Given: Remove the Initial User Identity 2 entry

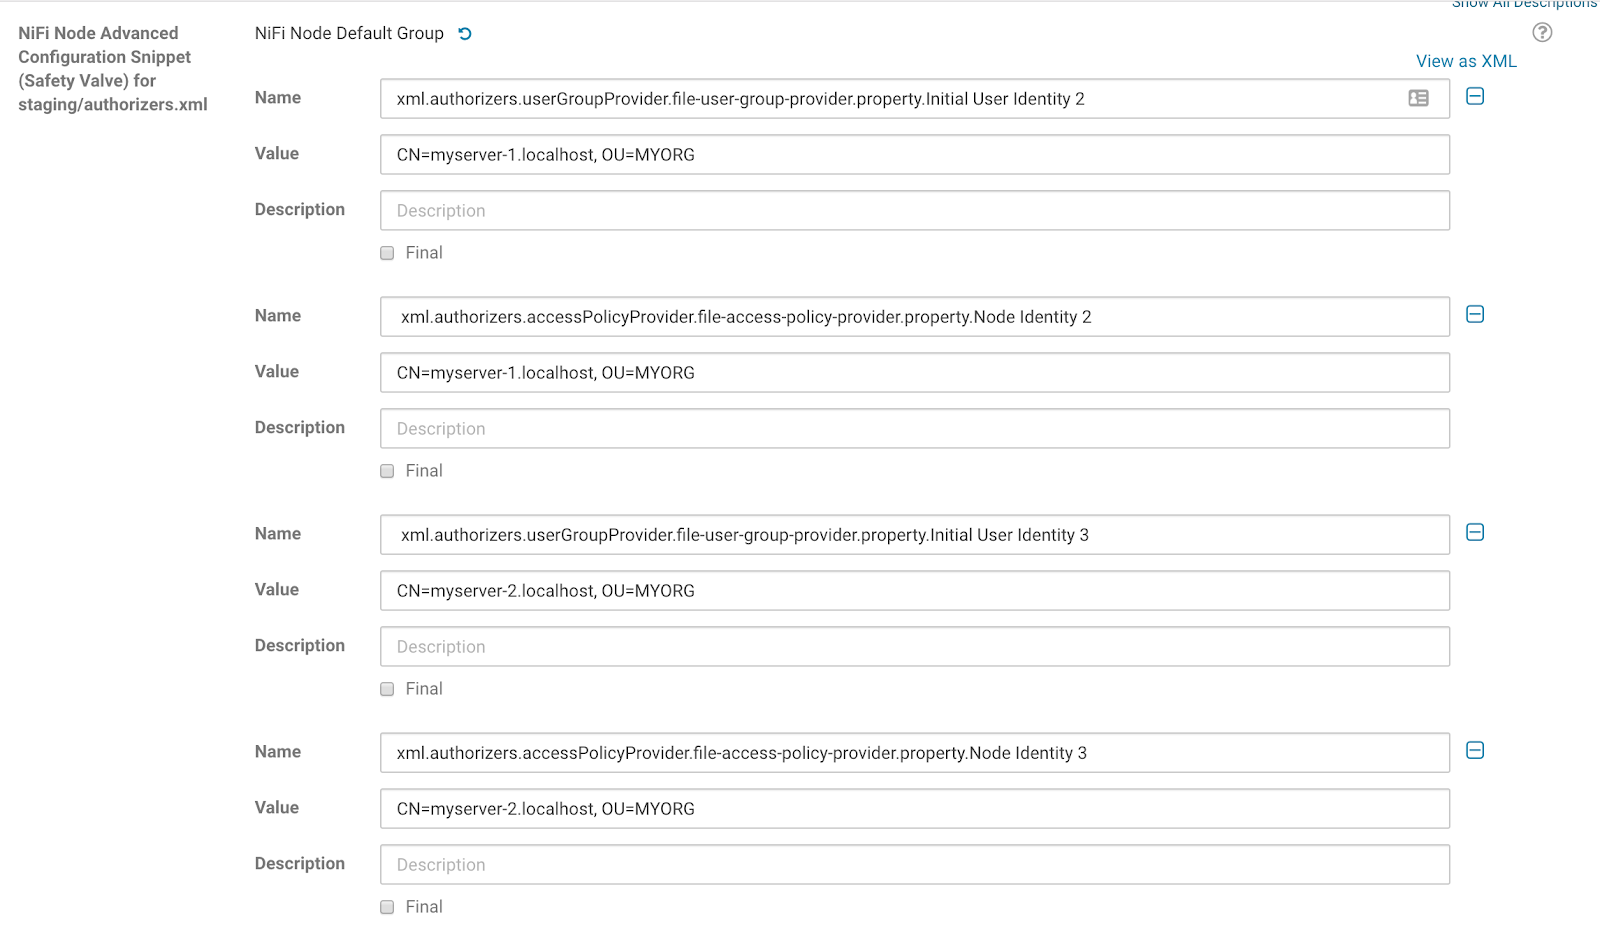Looking at the screenshot, I should pos(1475,97).
